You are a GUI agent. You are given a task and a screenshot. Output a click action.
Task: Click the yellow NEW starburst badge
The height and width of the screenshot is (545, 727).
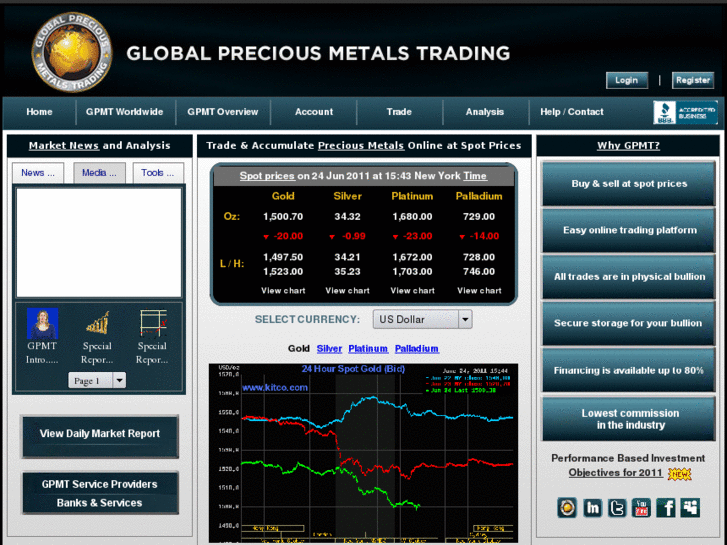pyautogui.click(x=680, y=474)
